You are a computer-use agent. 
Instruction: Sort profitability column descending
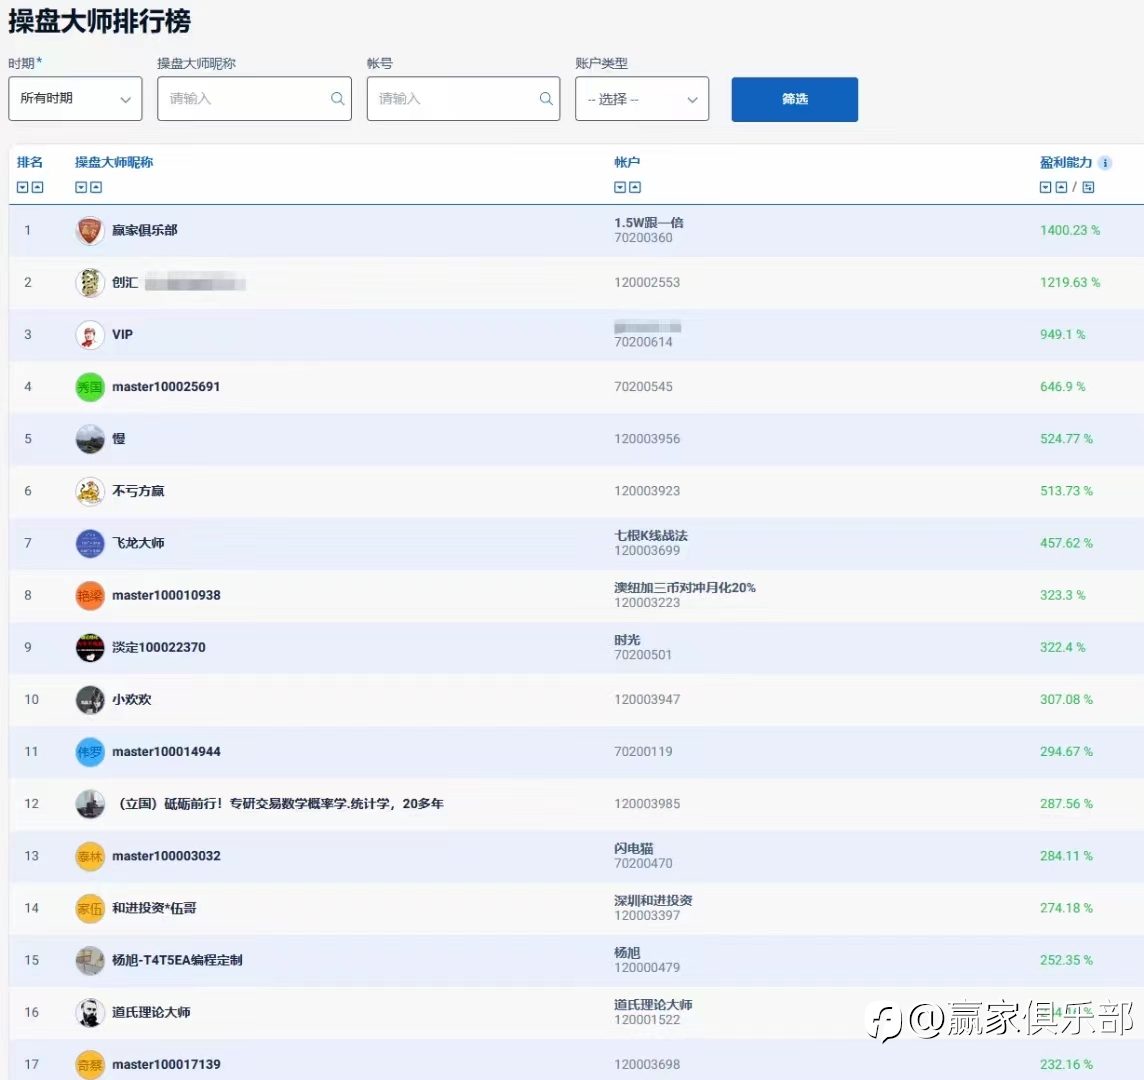[1046, 188]
